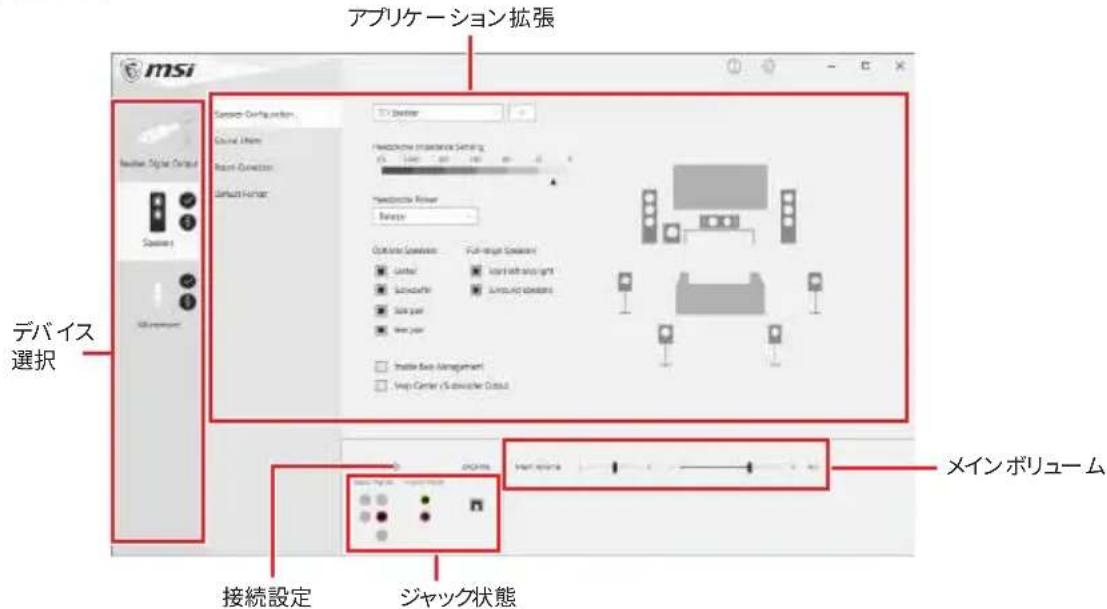Image resolution: width=1107 pixels, height=609 pixels.
Task: Toggle the Center optional speaker checkbox
Action: coord(381,271)
